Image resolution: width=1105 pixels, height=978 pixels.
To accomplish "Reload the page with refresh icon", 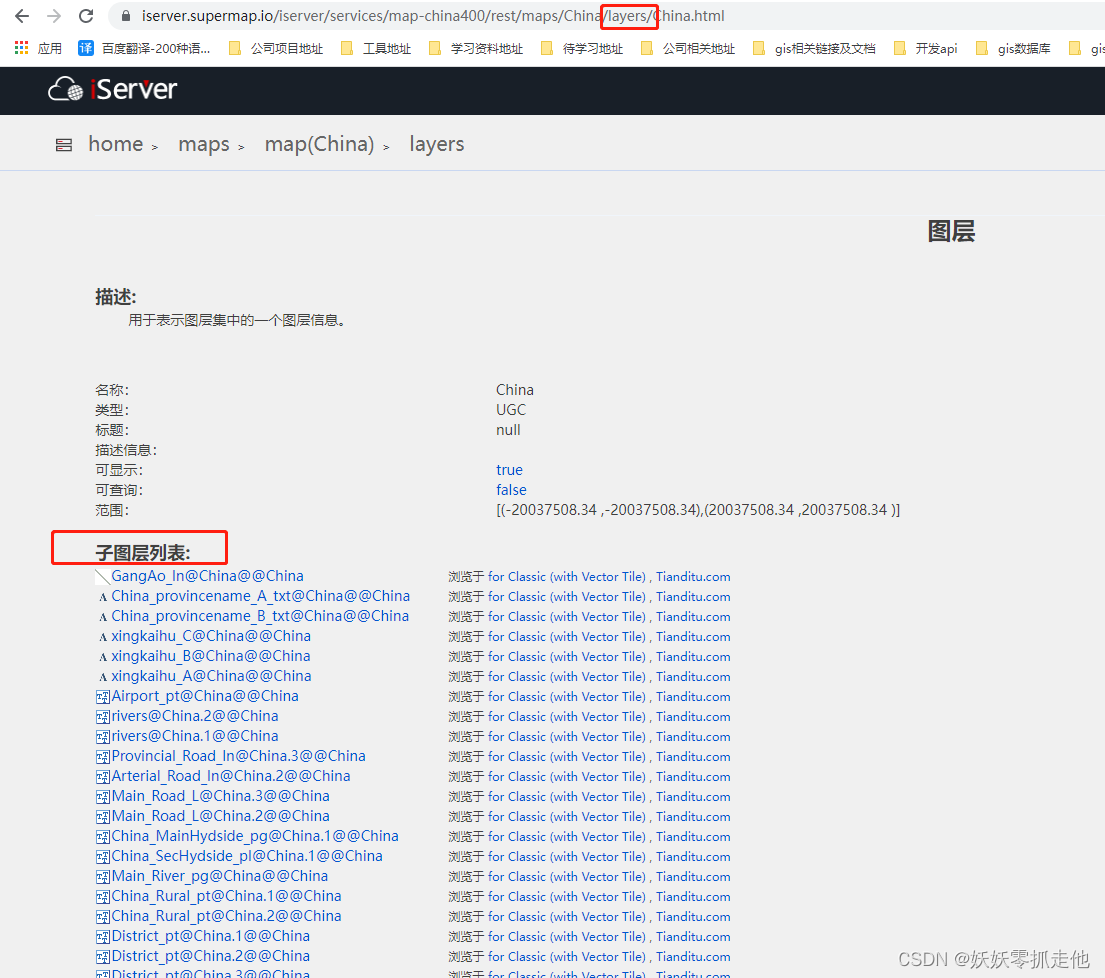I will (x=86, y=16).
